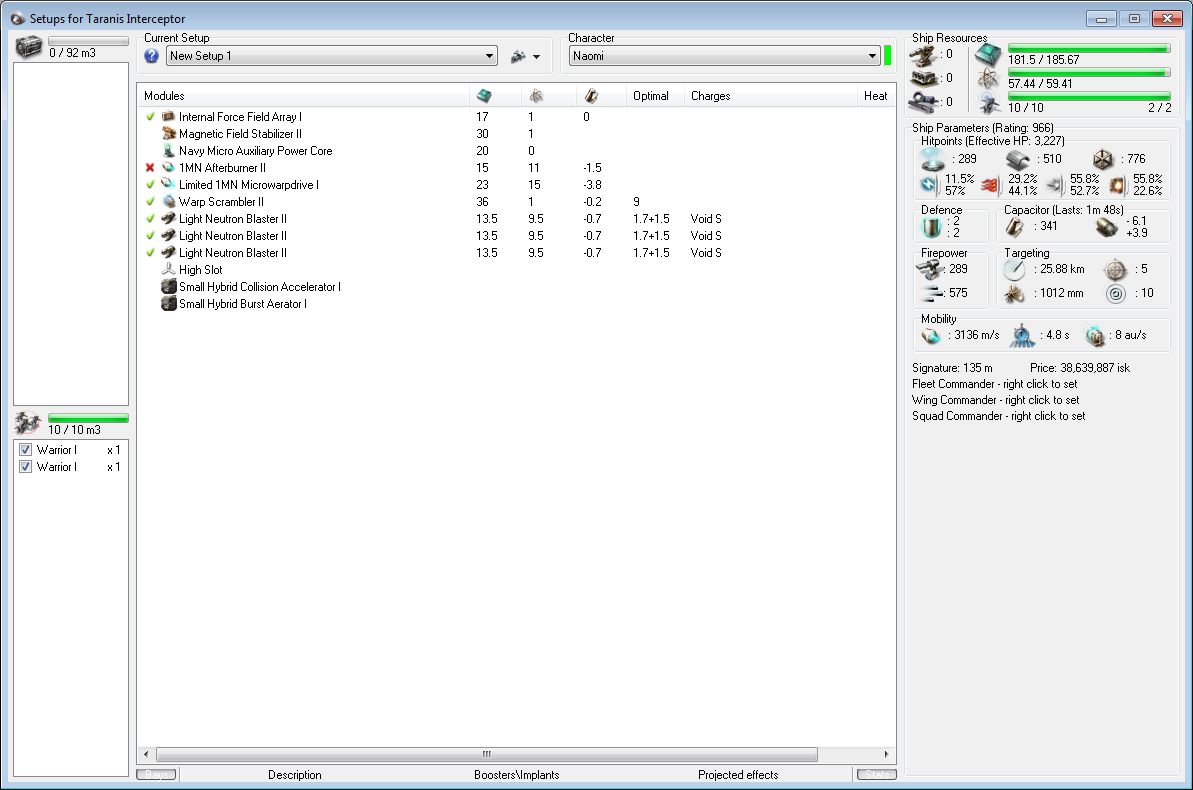
Task: Click the structure hitpoints icon showing 776
Action: pos(1103,159)
